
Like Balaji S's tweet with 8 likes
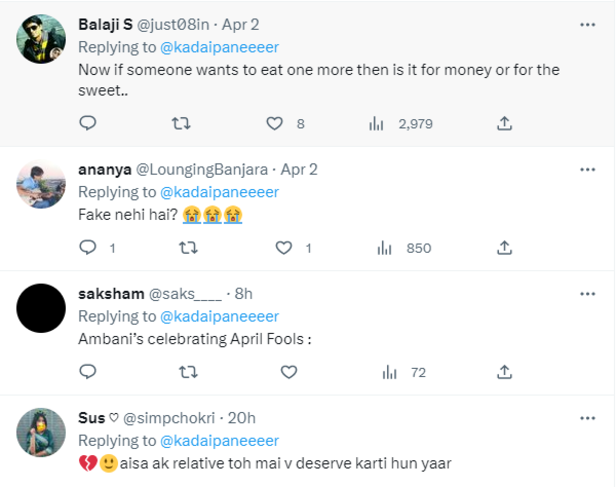tap(275, 124)
